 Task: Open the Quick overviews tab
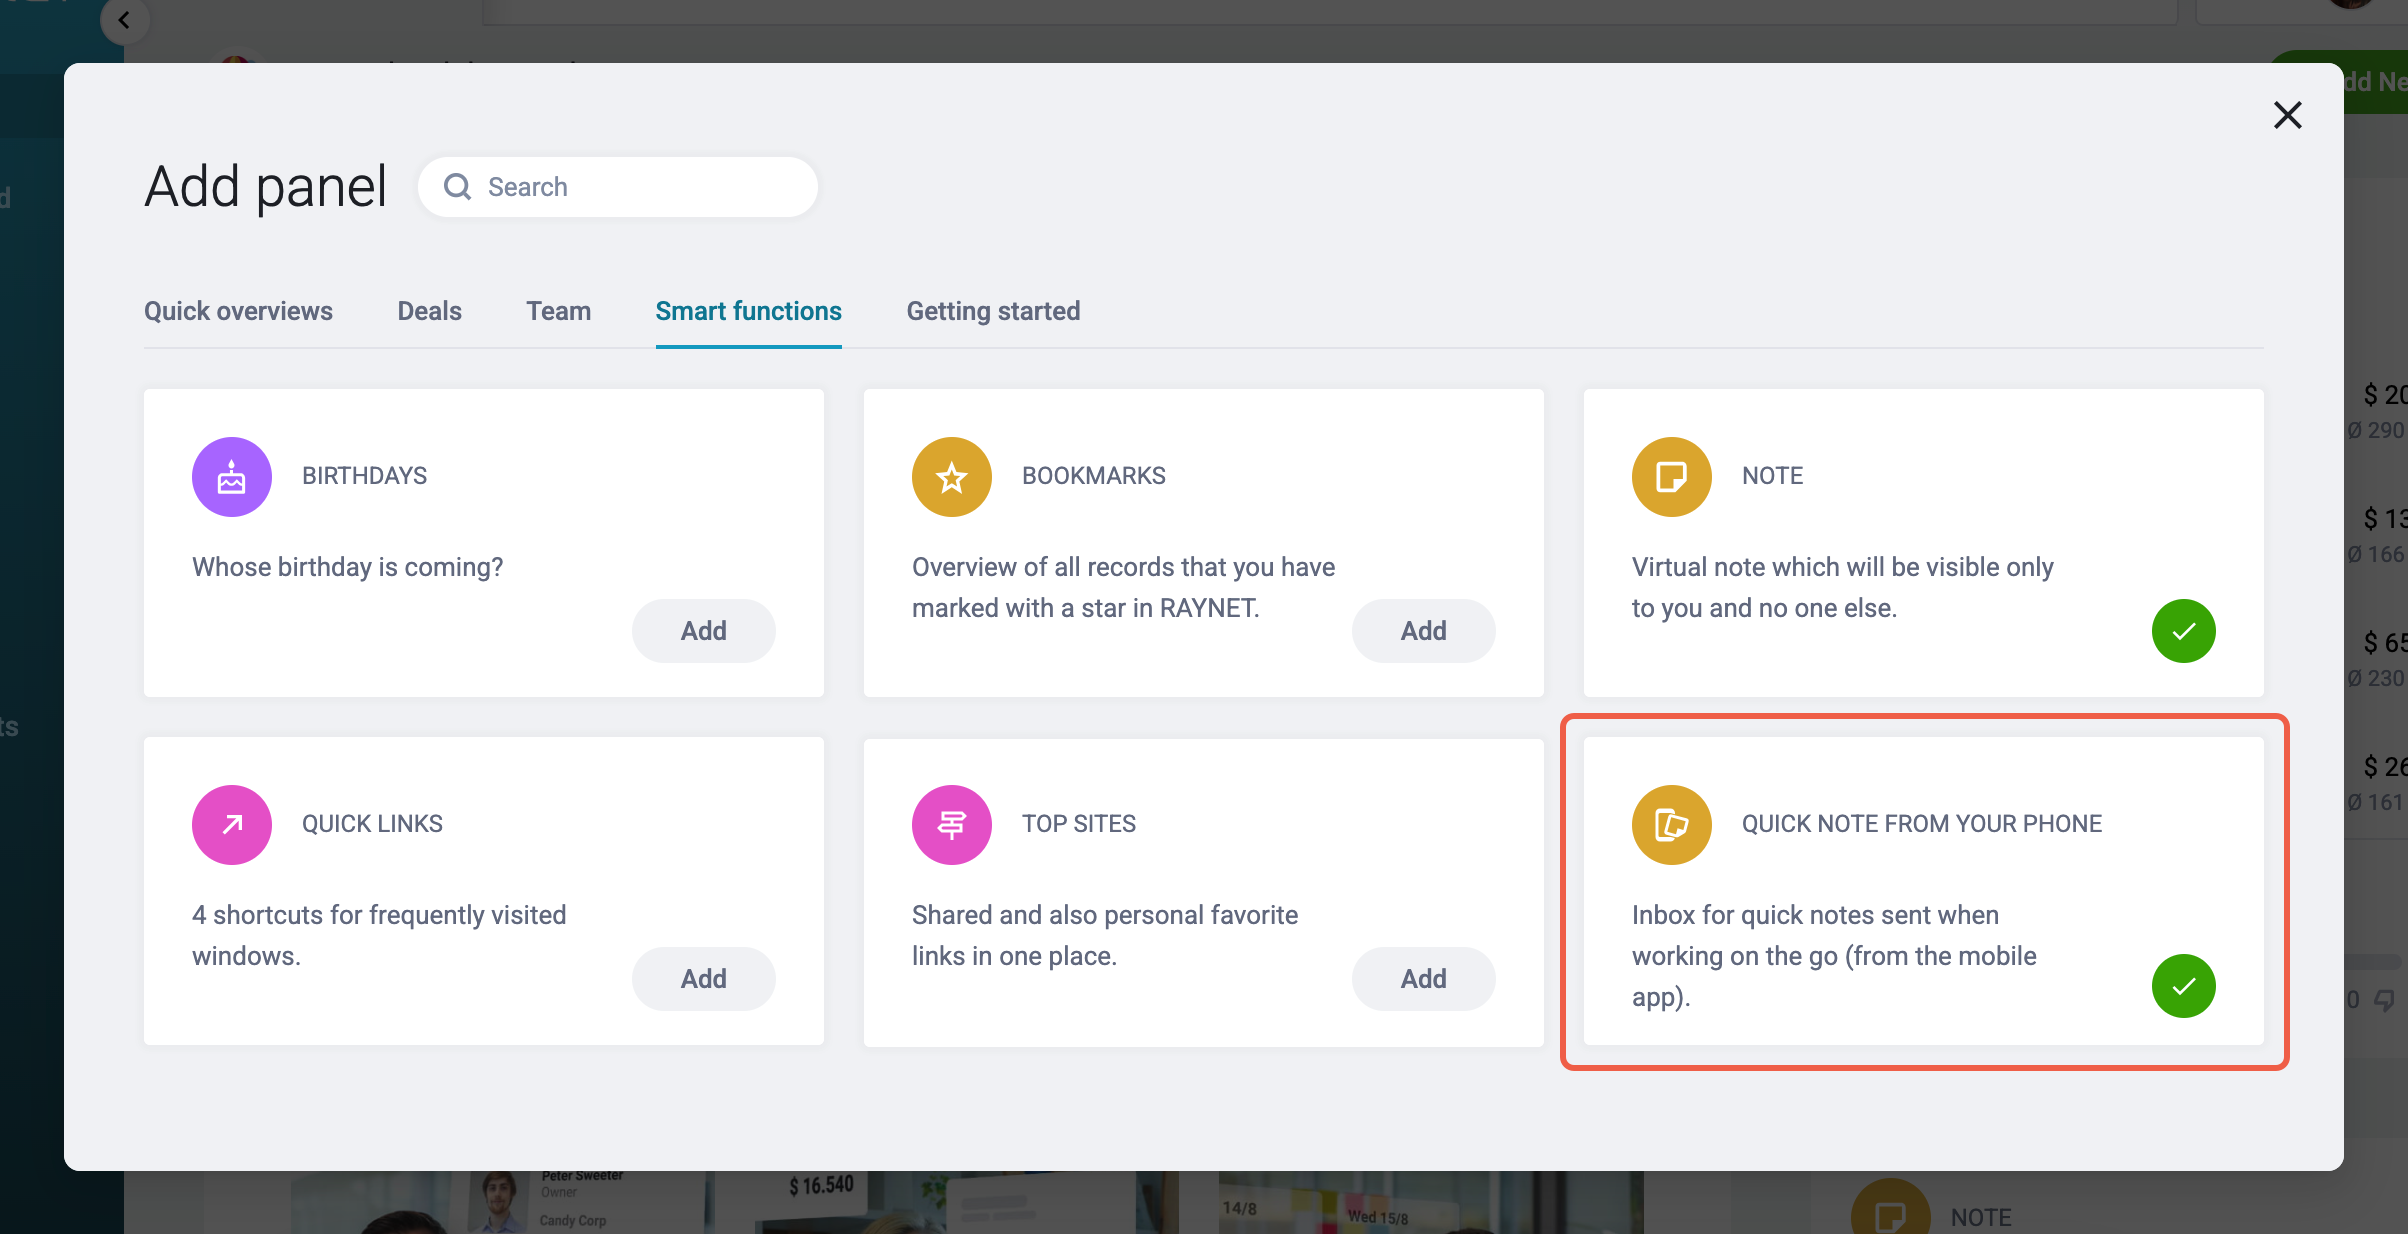(238, 311)
